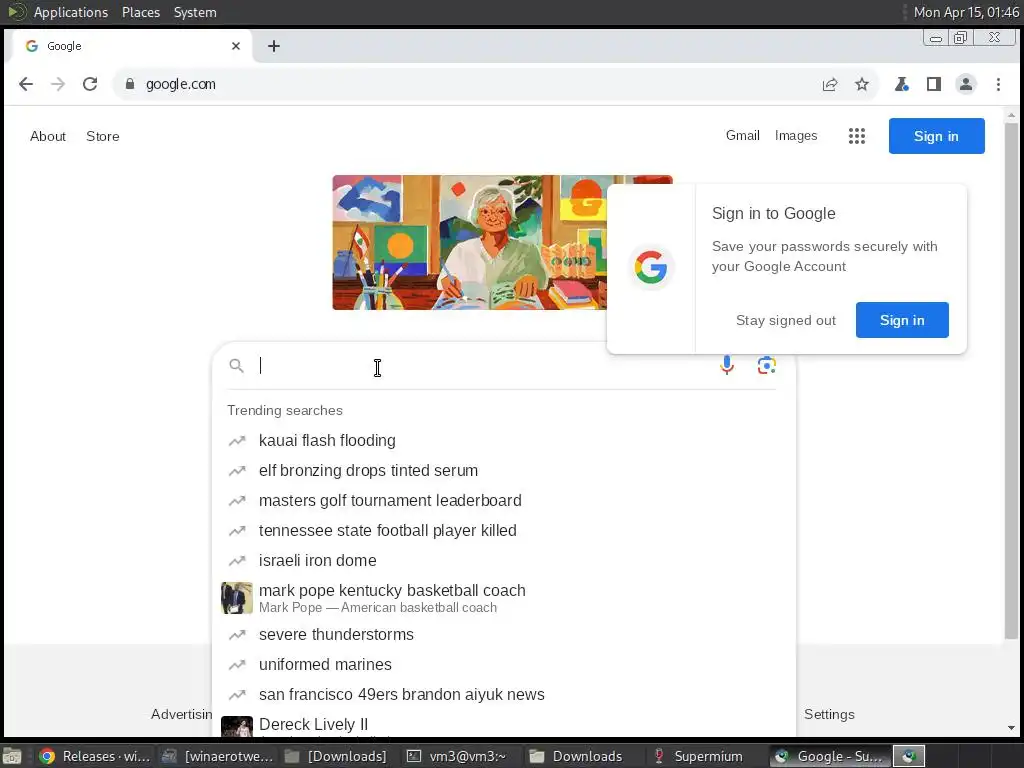1024x768 pixels.
Task: Click the Google logo in the sign-in popup
Action: 650,267
